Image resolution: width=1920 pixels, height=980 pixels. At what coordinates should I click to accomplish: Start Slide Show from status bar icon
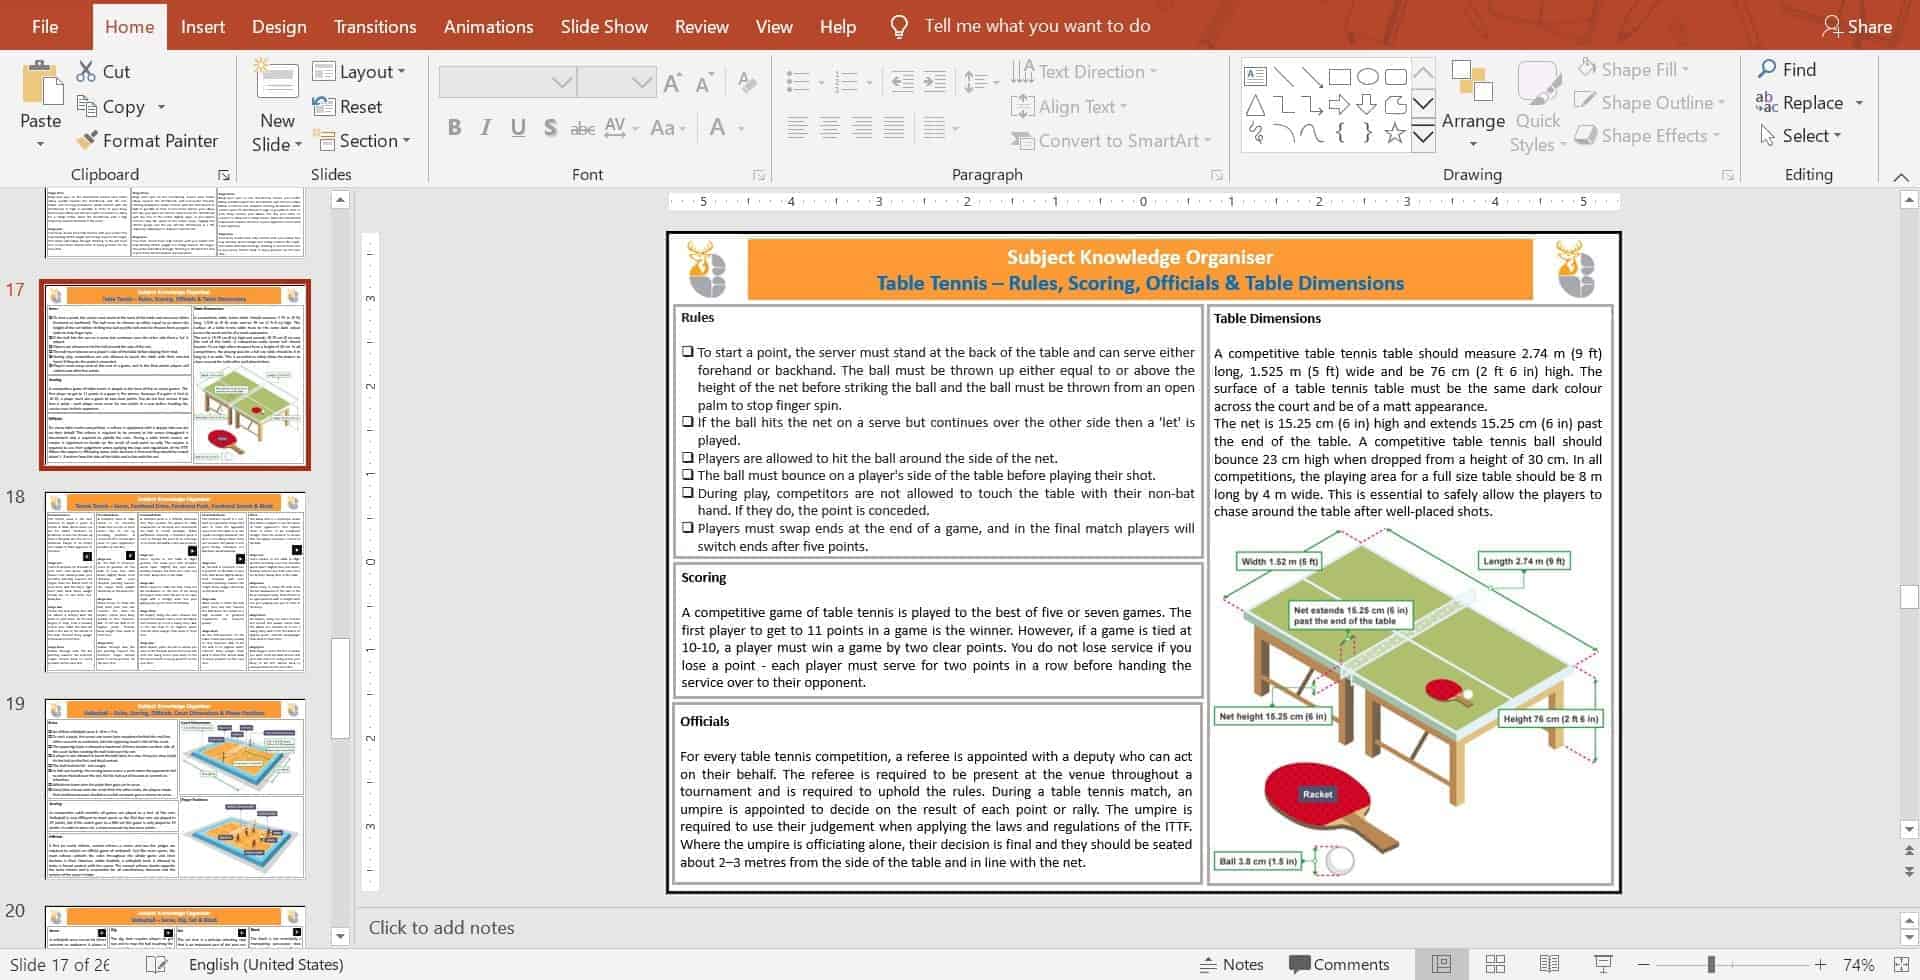tap(1603, 964)
